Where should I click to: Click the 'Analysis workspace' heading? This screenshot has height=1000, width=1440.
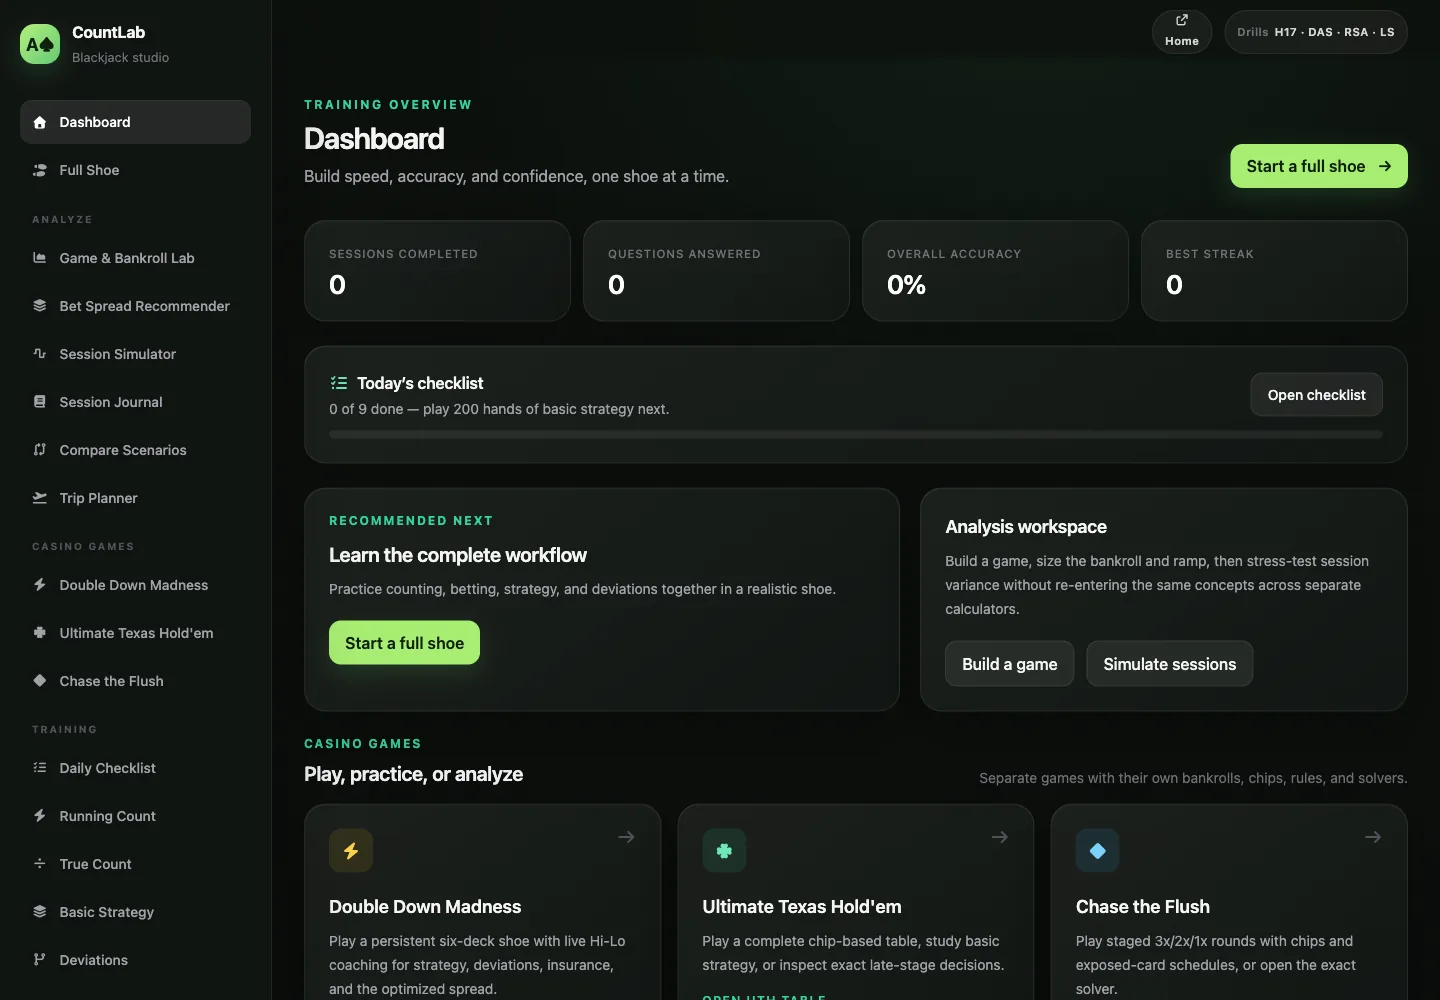[1026, 527]
